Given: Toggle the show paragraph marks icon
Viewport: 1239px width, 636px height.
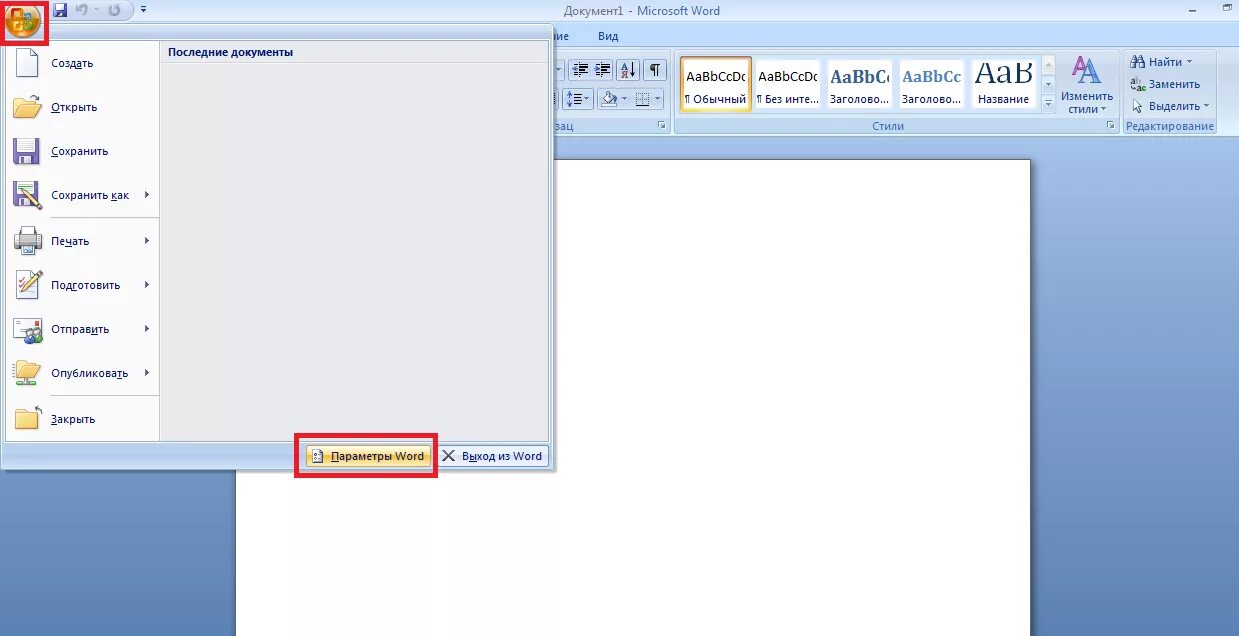Looking at the screenshot, I should pyautogui.click(x=655, y=70).
